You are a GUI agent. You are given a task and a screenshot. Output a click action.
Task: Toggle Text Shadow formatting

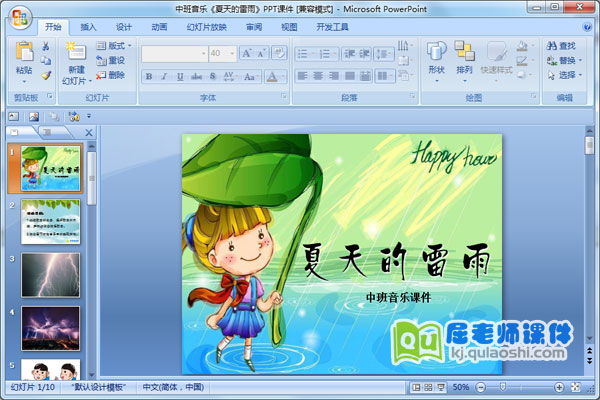213,77
